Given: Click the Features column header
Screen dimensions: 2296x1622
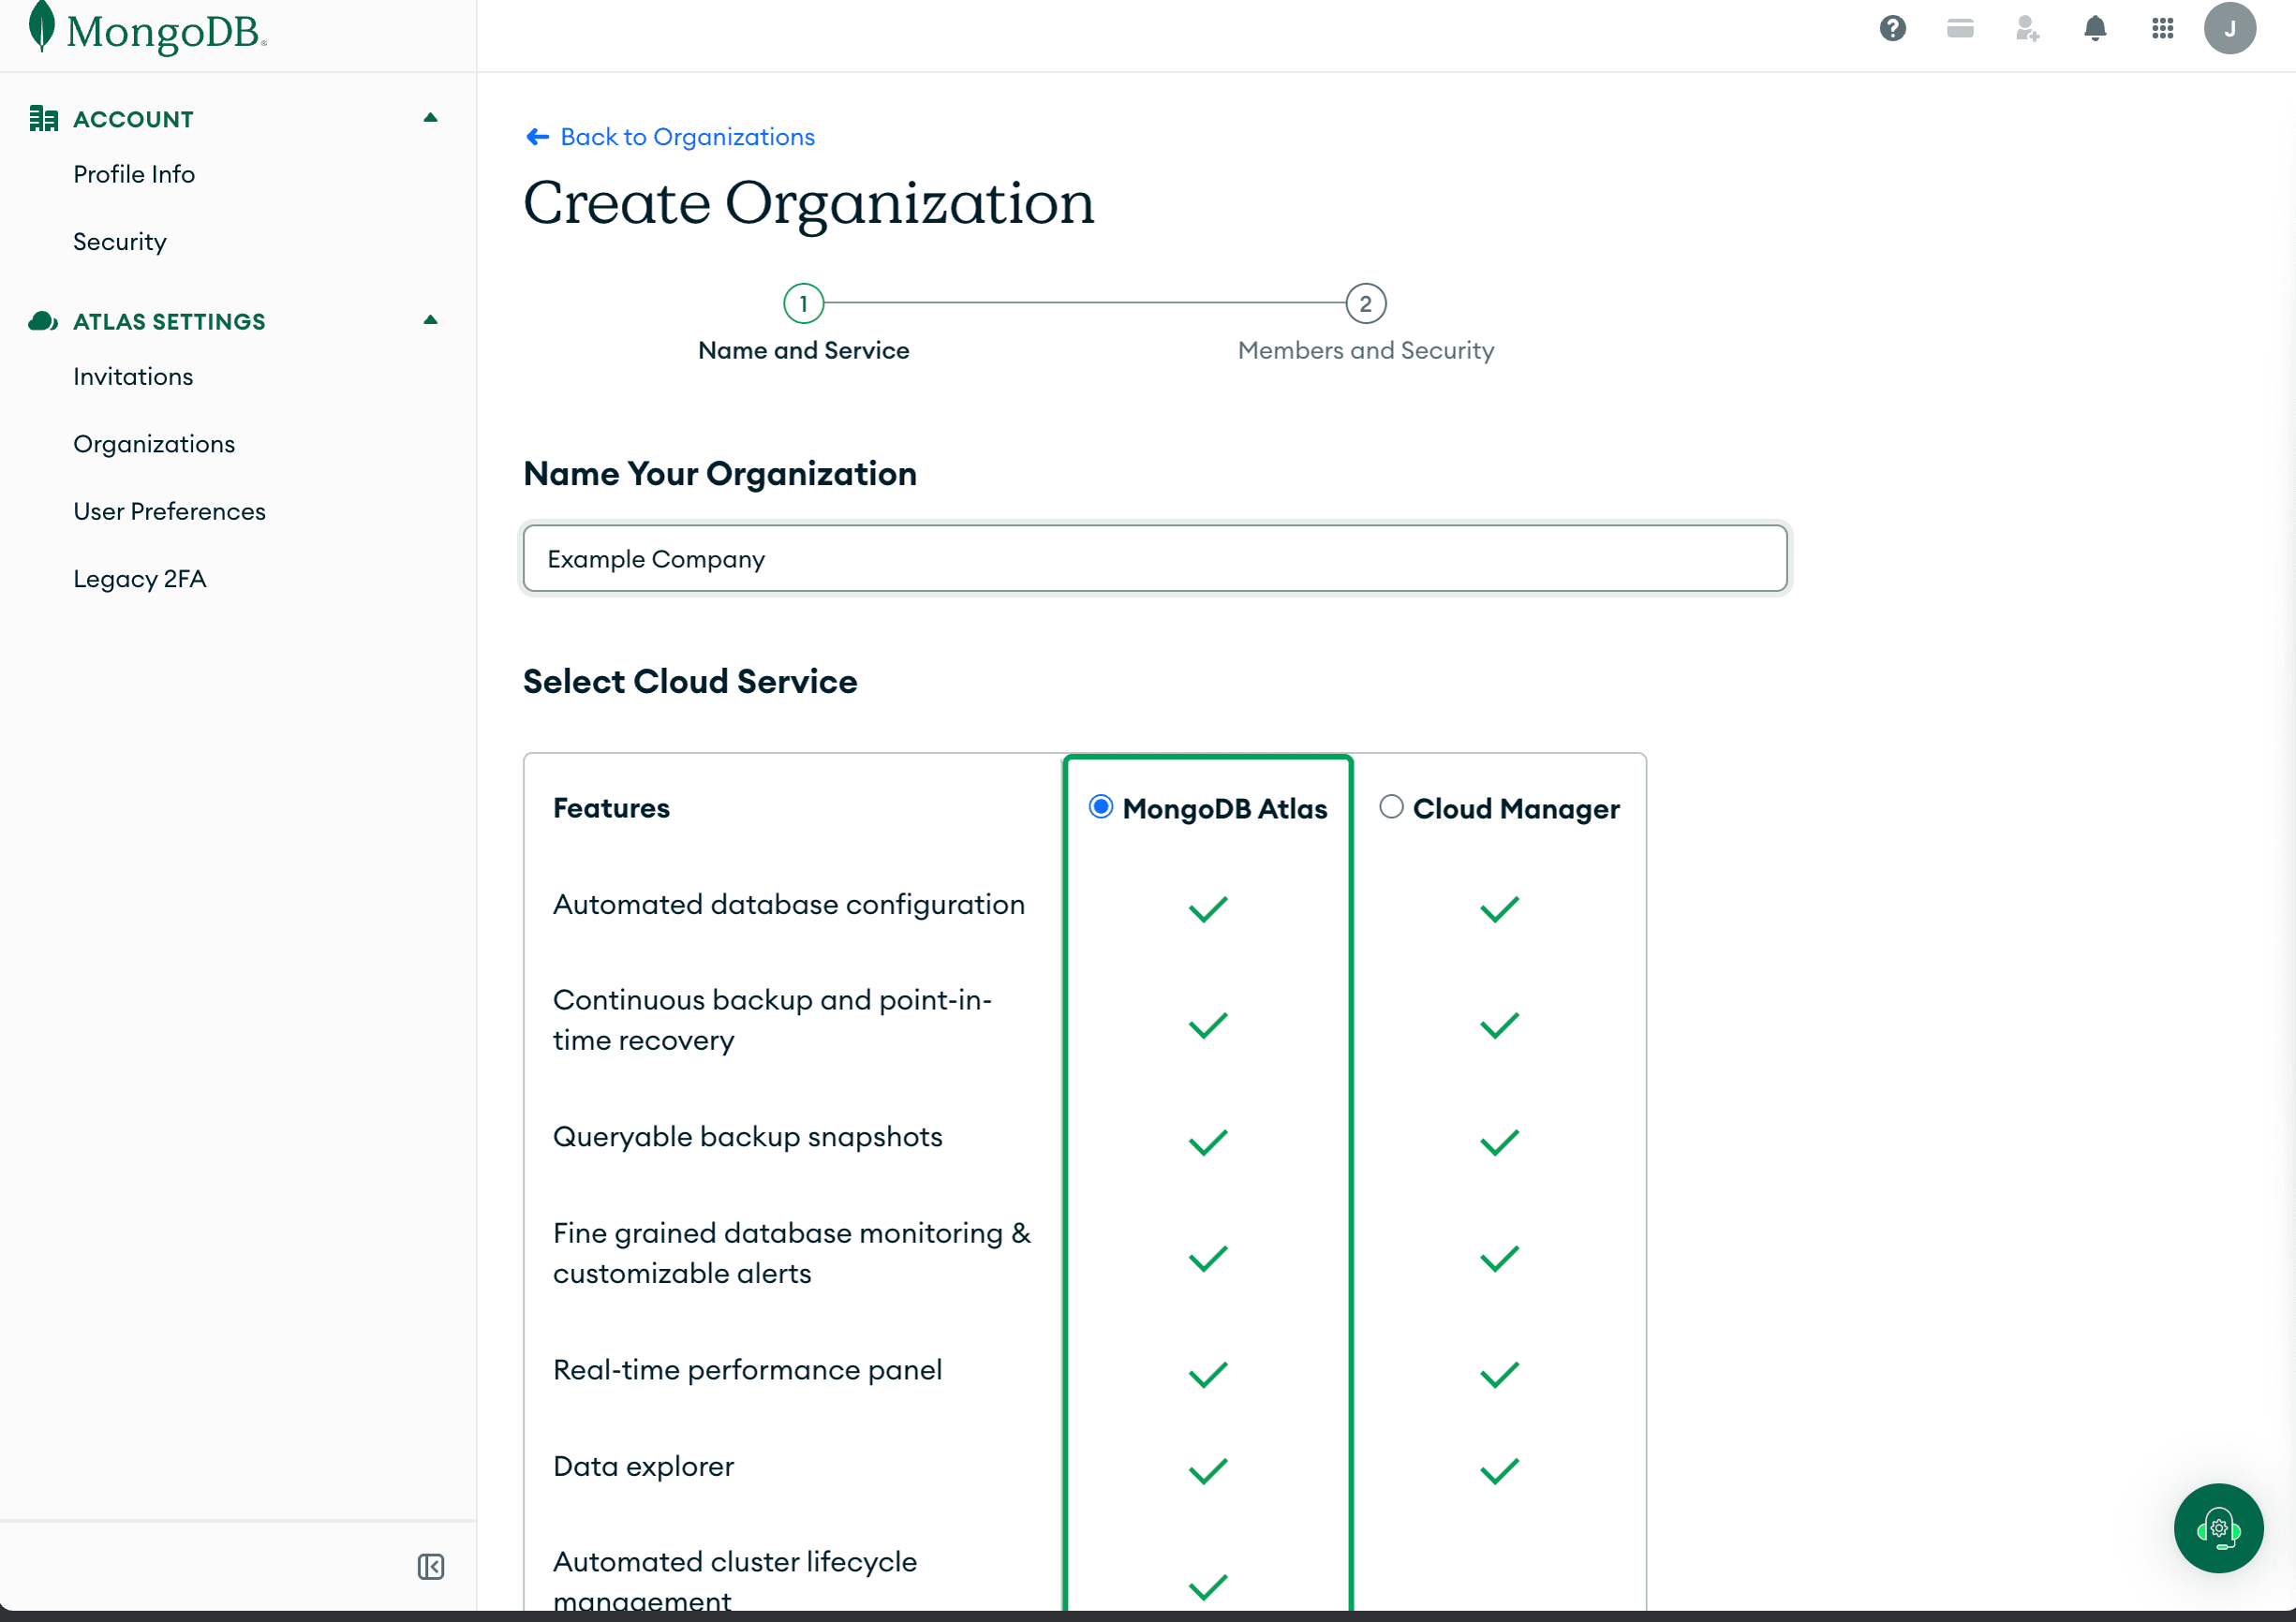Looking at the screenshot, I should tap(611, 808).
